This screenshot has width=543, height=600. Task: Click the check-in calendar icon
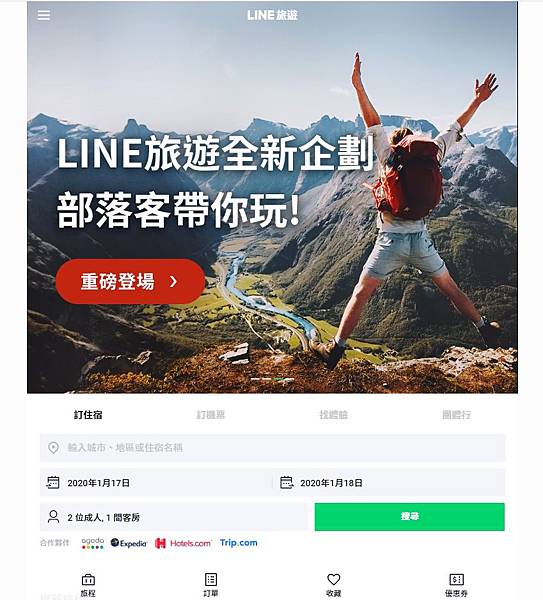(x=53, y=482)
